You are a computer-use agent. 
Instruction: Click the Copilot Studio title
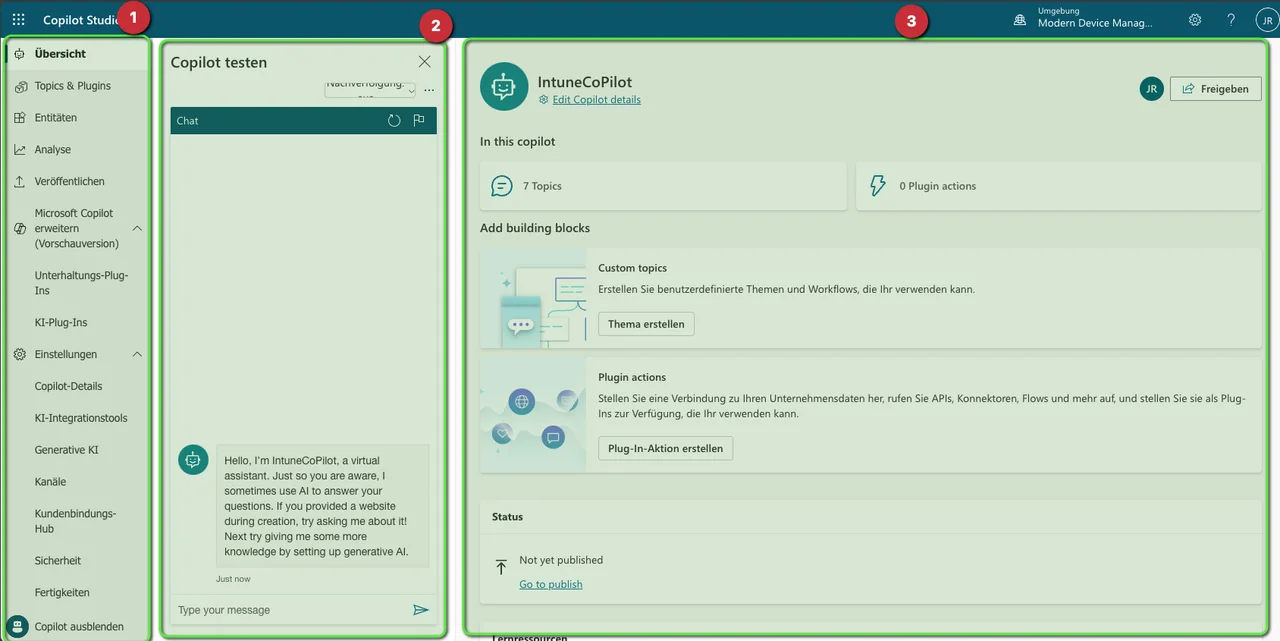click(x=80, y=20)
